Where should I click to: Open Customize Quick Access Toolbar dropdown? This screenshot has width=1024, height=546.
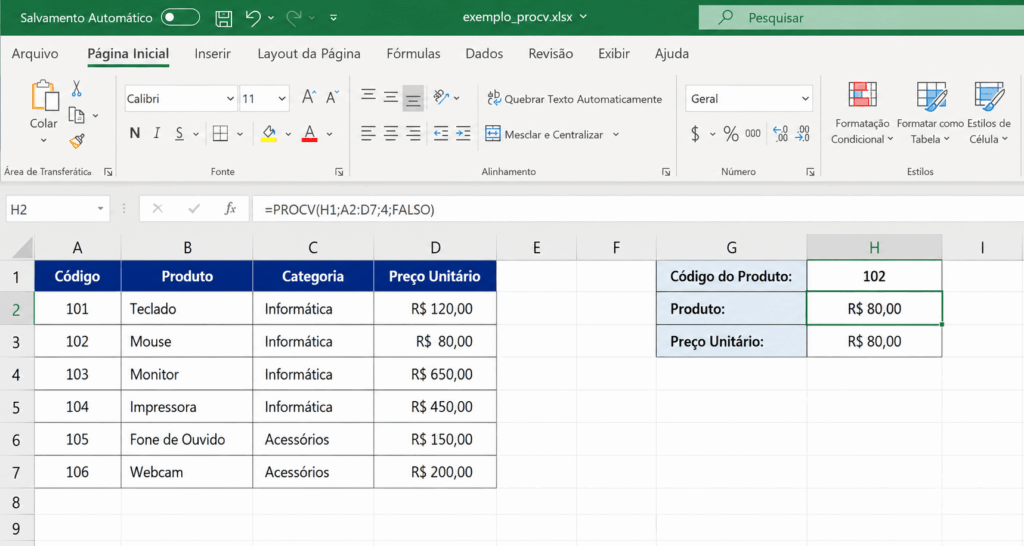point(333,18)
